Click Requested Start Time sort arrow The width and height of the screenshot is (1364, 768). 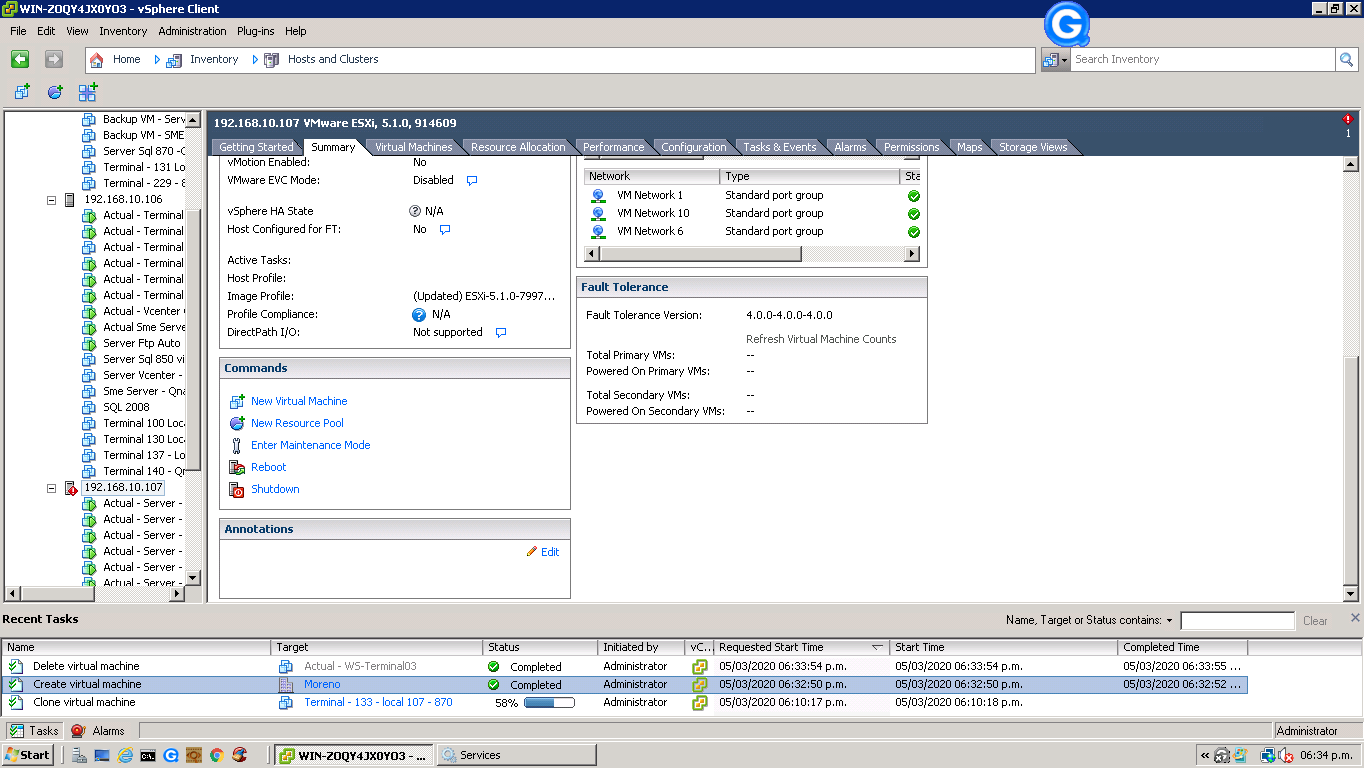point(877,648)
